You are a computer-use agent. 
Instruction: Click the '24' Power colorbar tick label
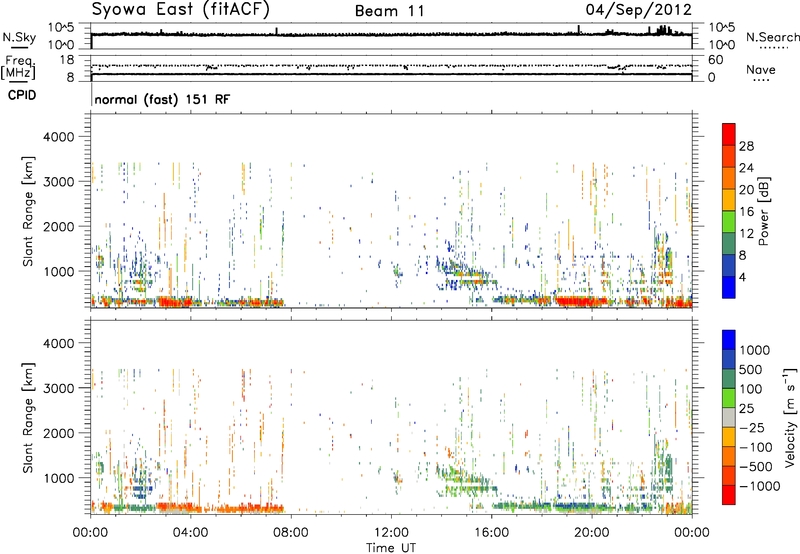pyautogui.click(x=746, y=168)
